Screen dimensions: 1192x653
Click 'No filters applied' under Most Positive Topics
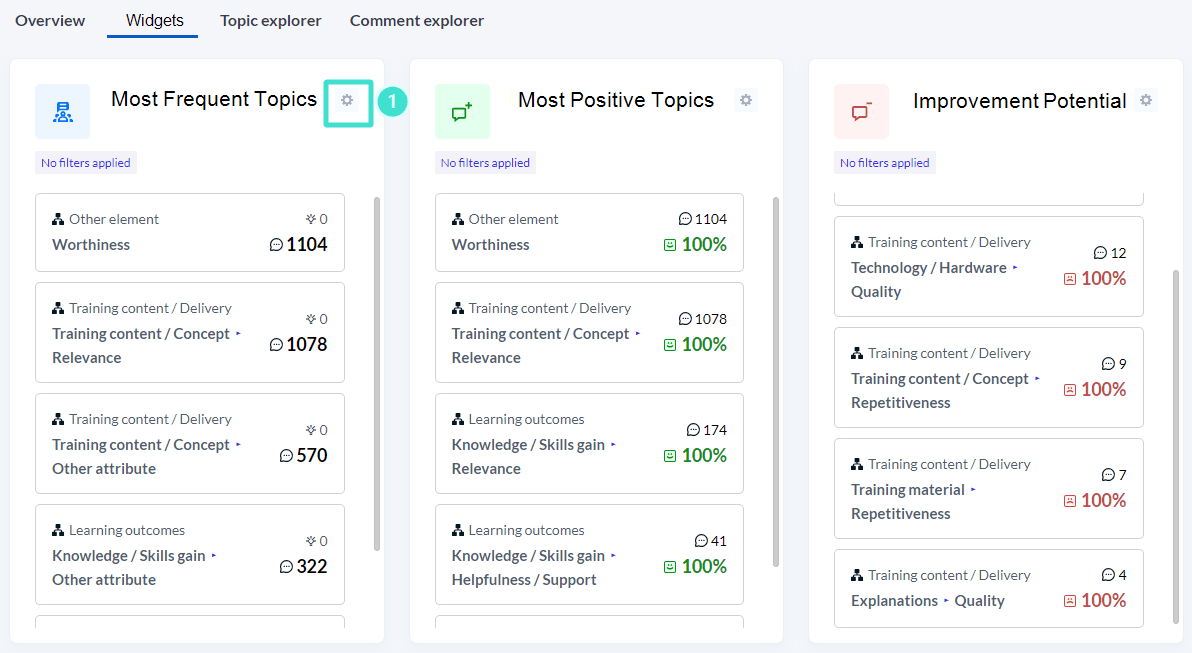coord(485,163)
